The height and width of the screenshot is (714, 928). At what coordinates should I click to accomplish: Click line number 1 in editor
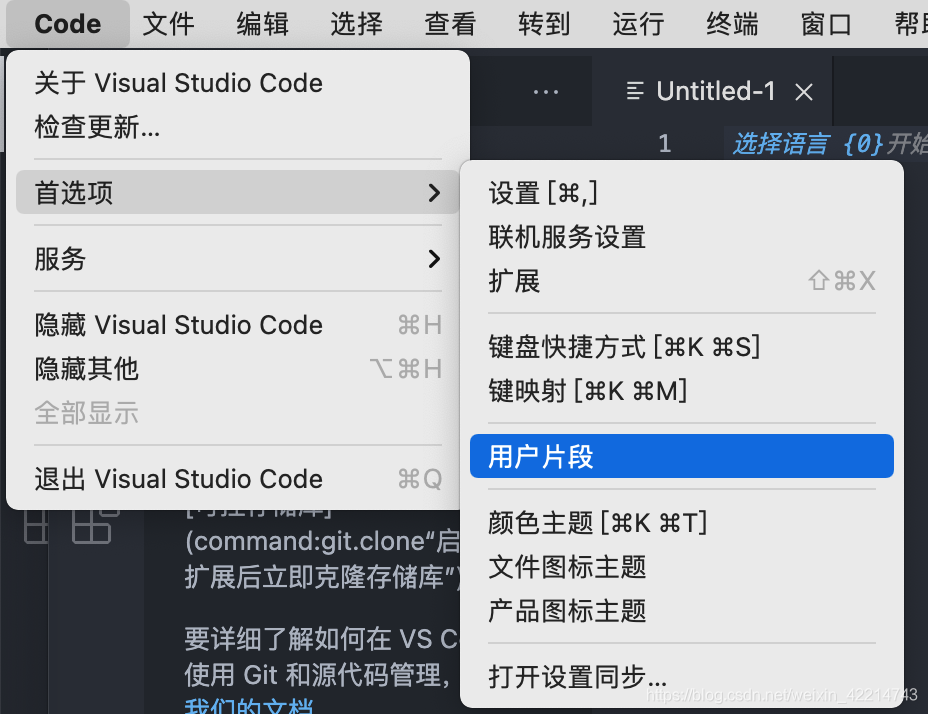[665, 143]
